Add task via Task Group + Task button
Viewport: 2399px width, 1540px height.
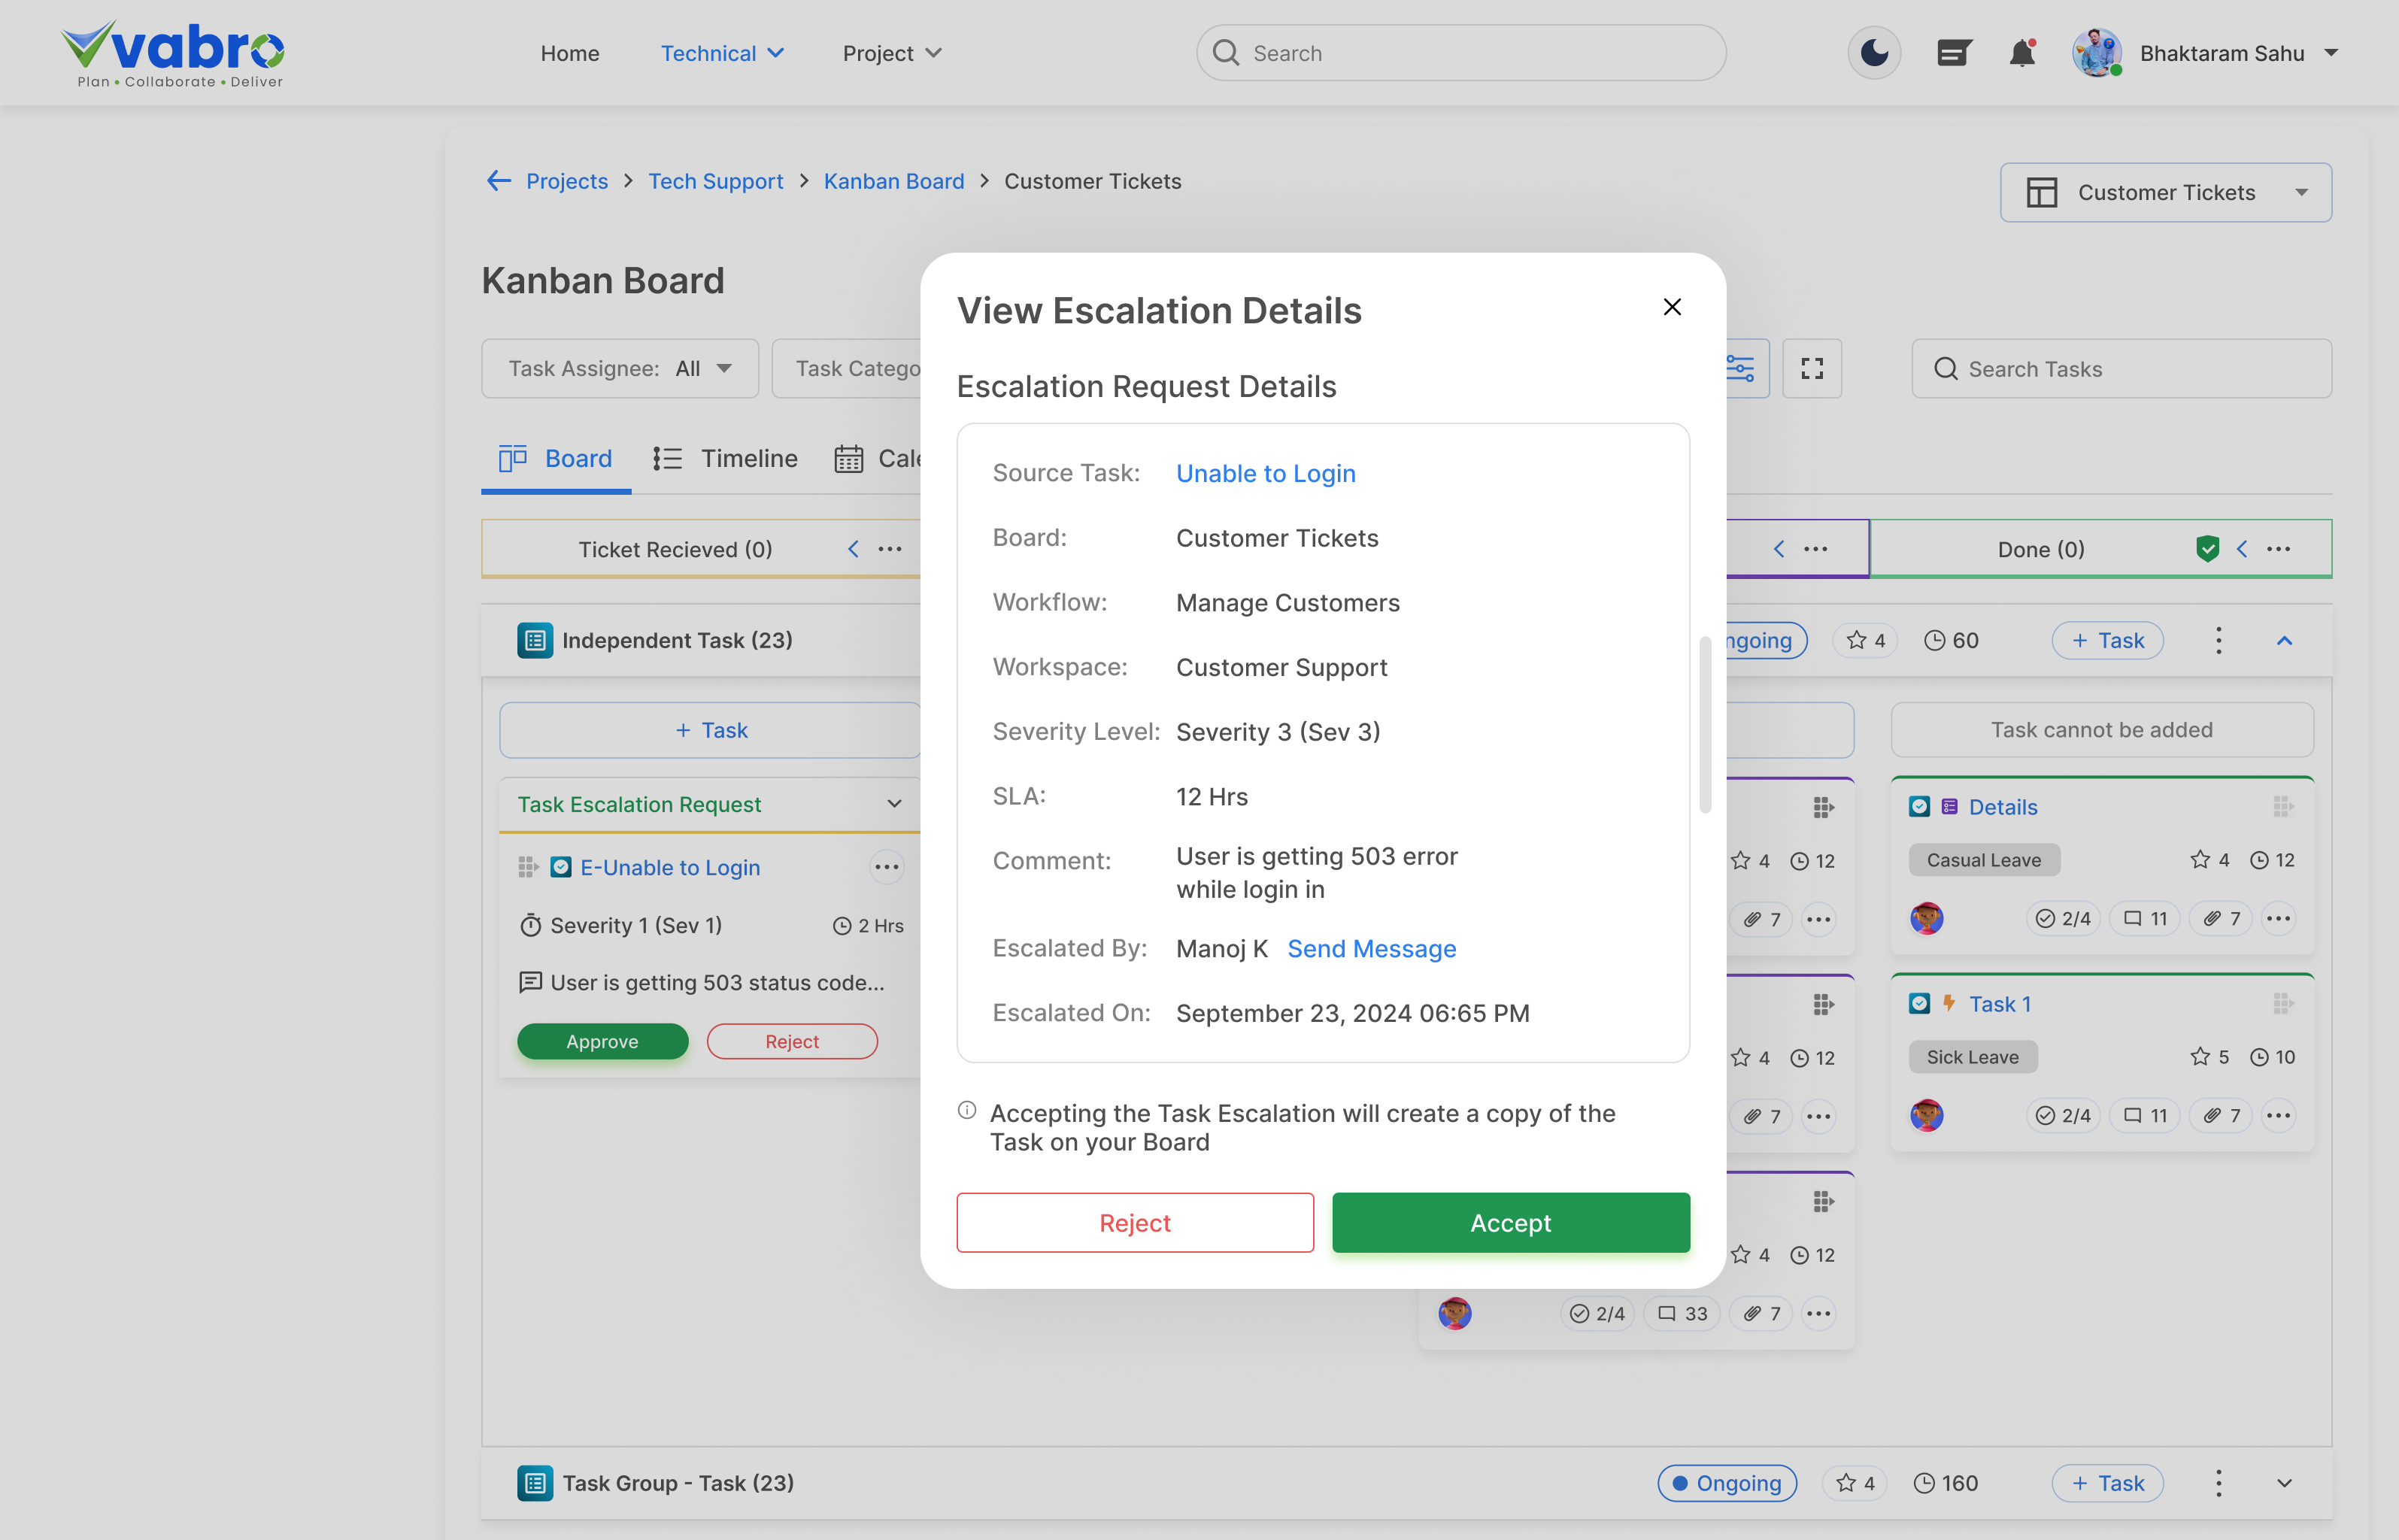(2108, 1483)
